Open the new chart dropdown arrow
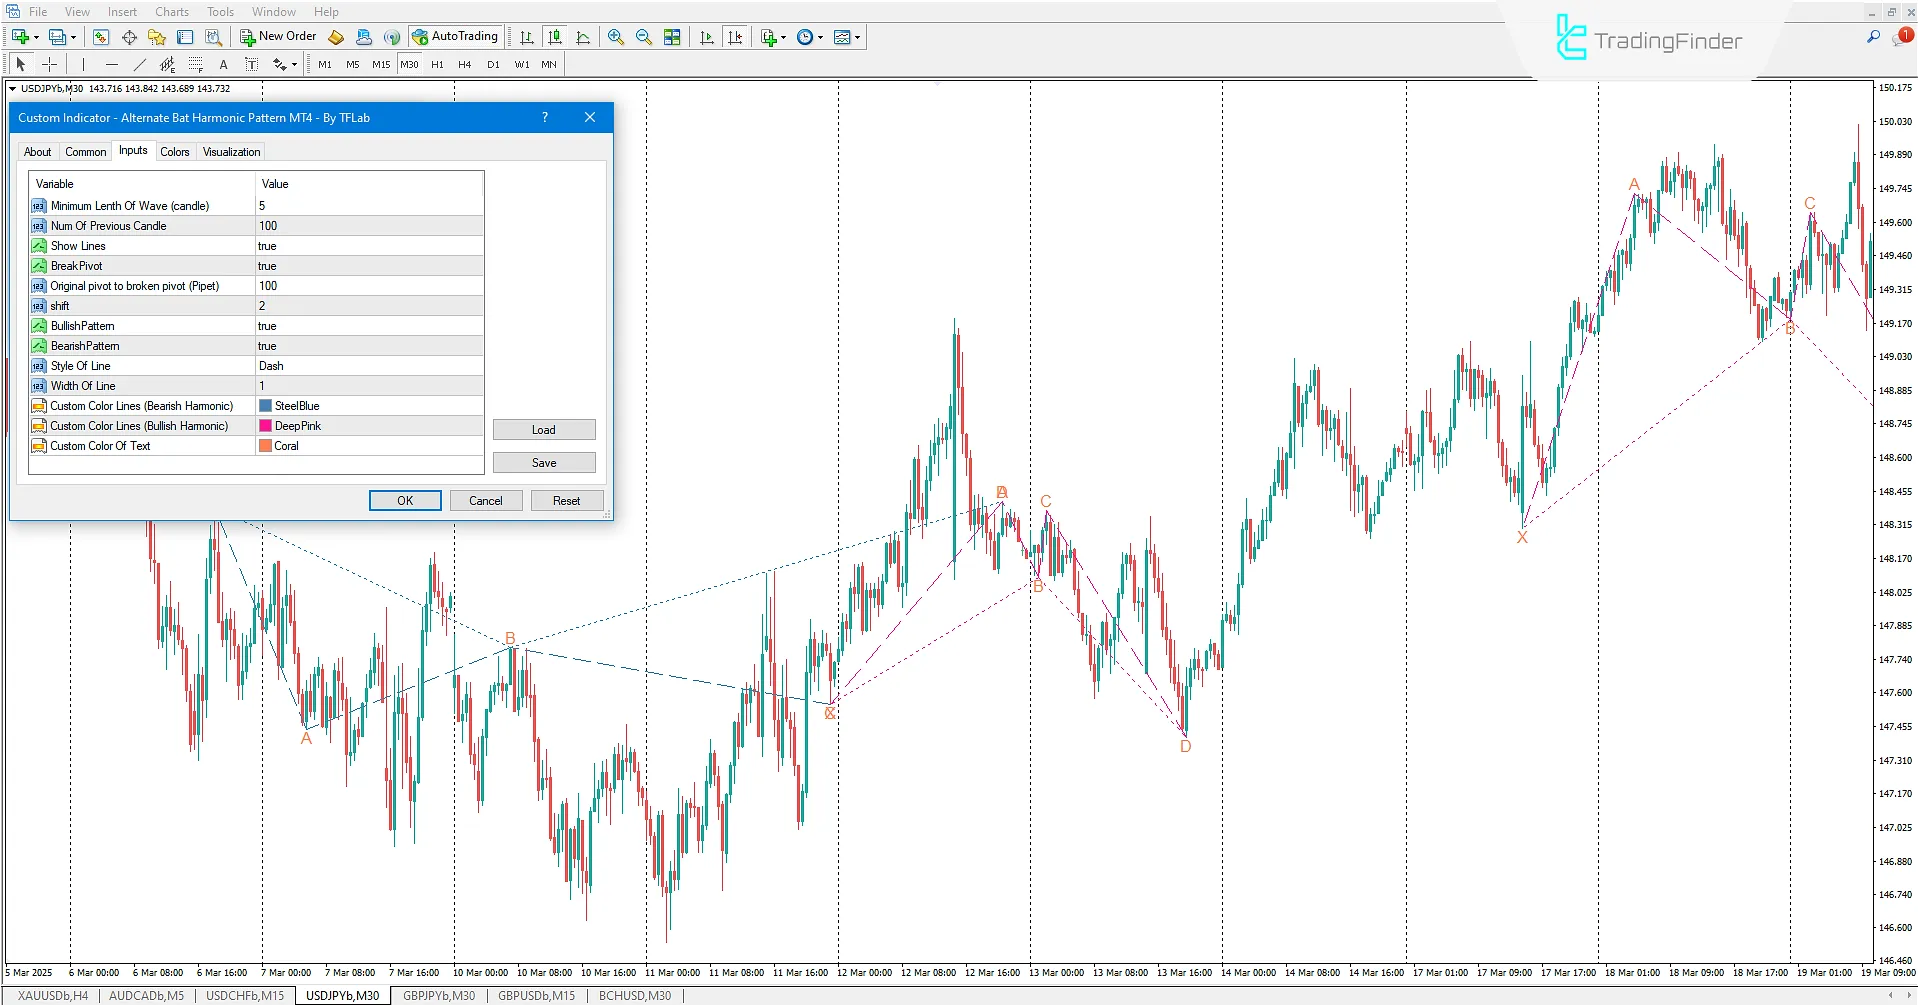 coord(37,37)
